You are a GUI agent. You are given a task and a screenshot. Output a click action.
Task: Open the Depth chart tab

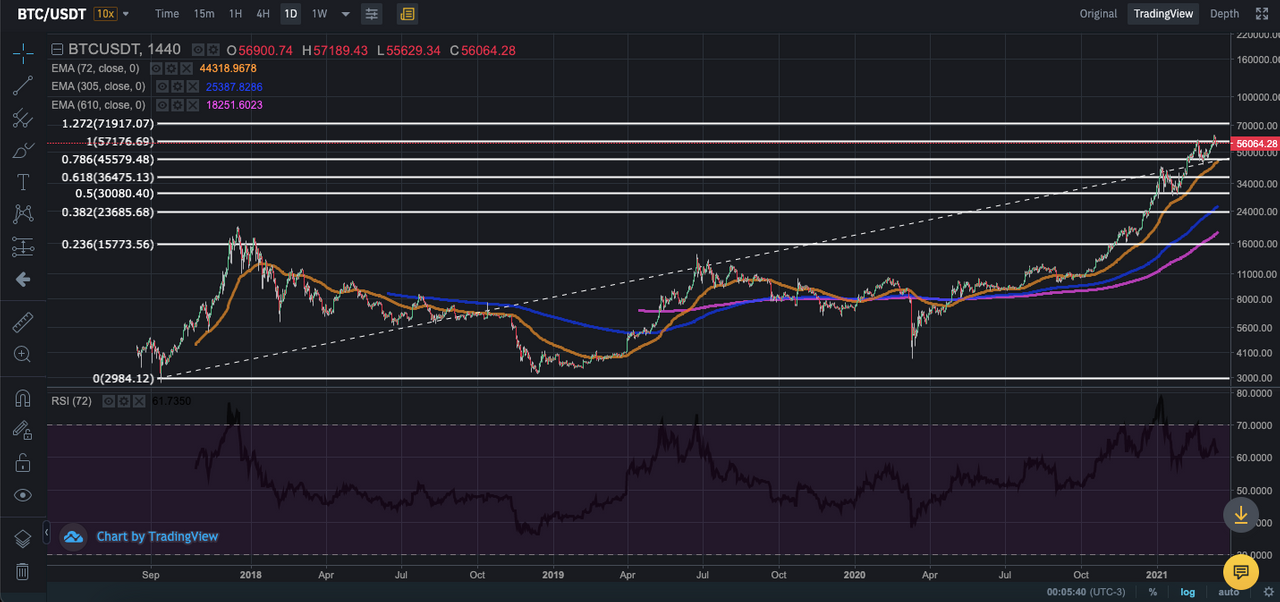pyautogui.click(x=1224, y=14)
